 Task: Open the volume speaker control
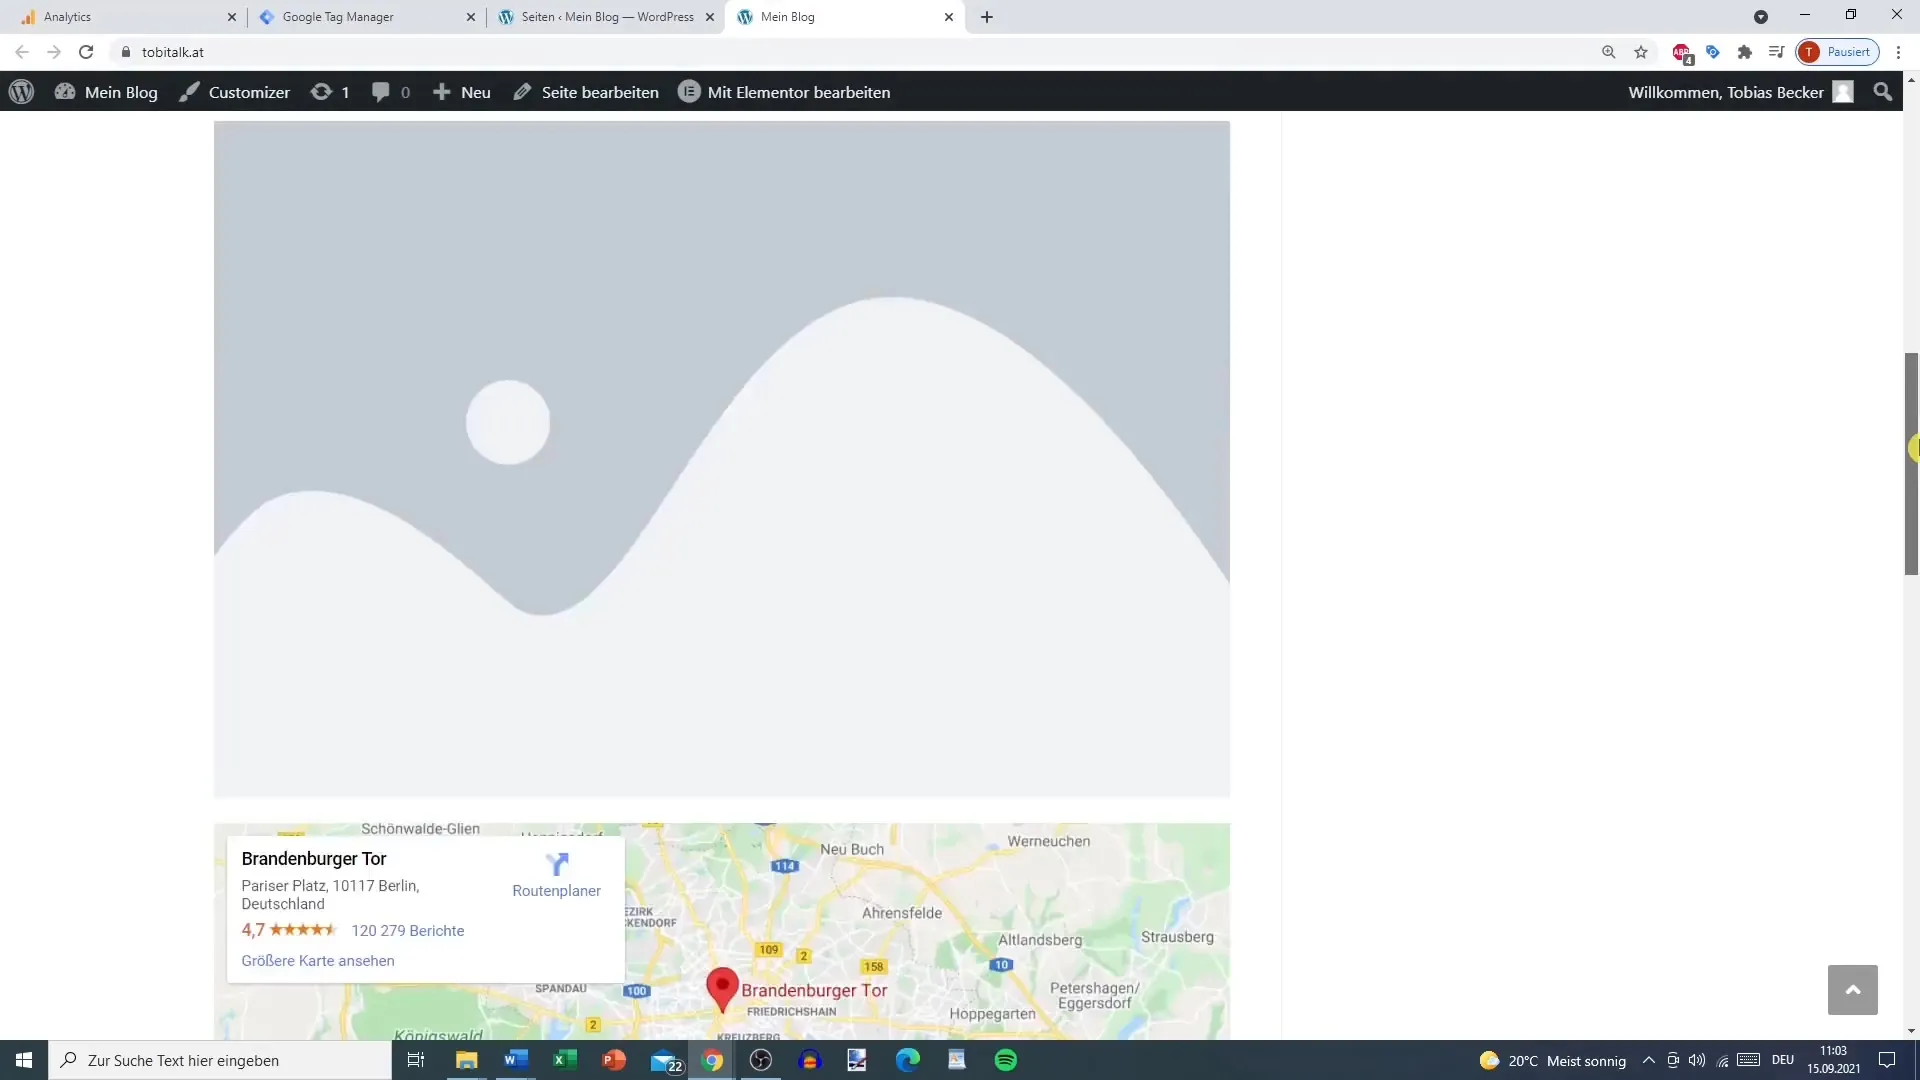pyautogui.click(x=1697, y=1060)
